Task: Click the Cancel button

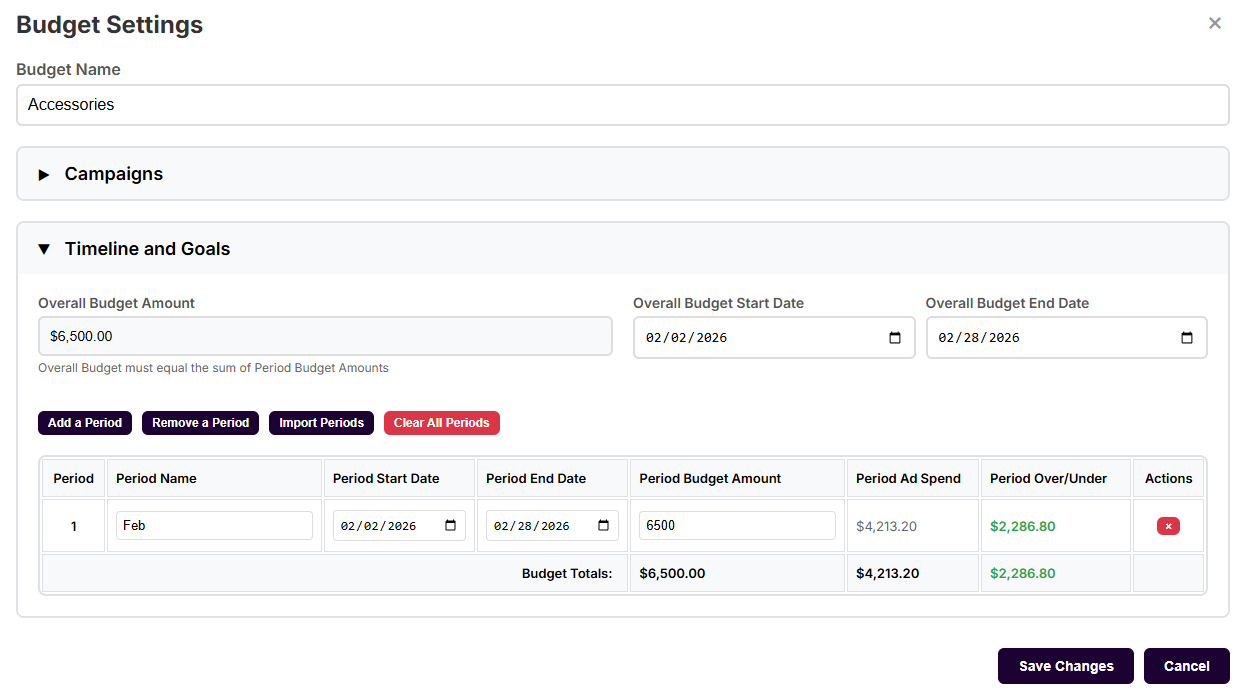Action: 1186,666
